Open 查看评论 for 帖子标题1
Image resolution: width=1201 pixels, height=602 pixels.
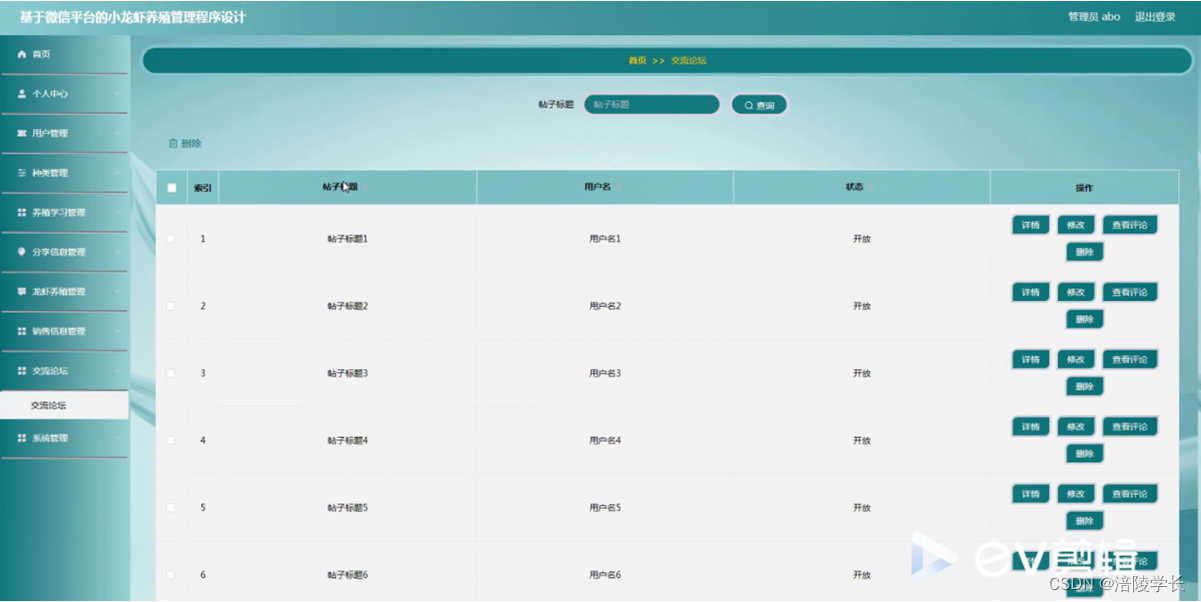tap(1130, 225)
